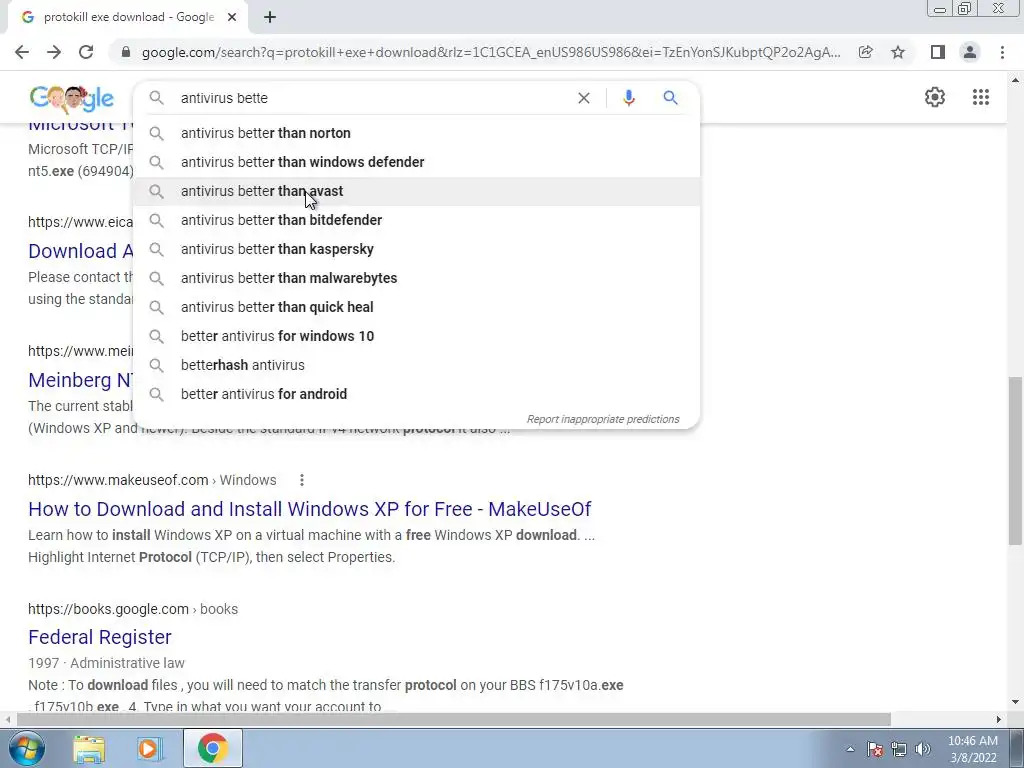Image resolution: width=1024 pixels, height=768 pixels.
Task: Choose suggestion 'antivirus better than bitdefender'
Action: [x=416, y=220]
